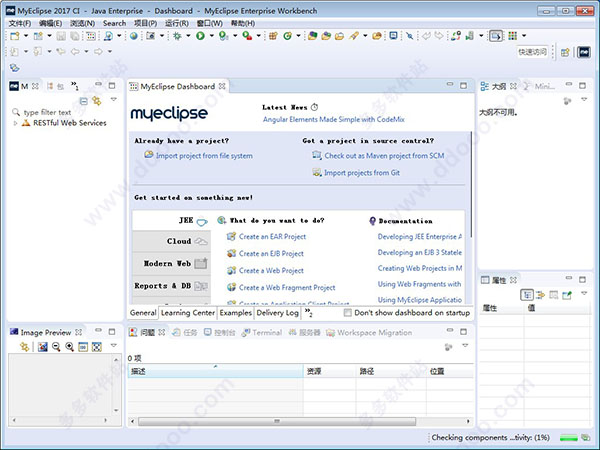This screenshot has width=600, height=450.
Task: Switch to Examples tab
Action: (236, 313)
